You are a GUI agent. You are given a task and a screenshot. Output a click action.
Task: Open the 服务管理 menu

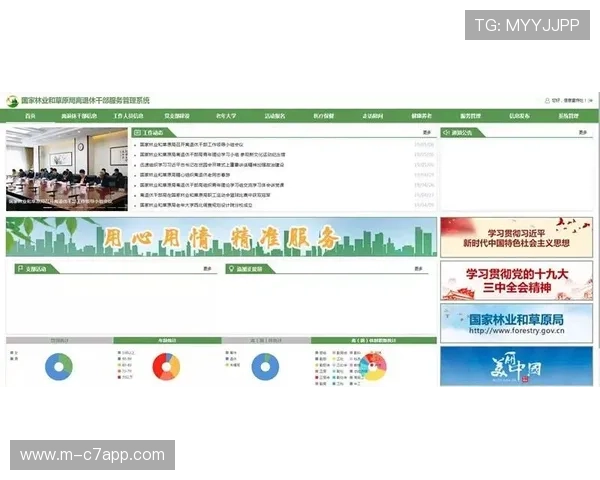point(470,116)
